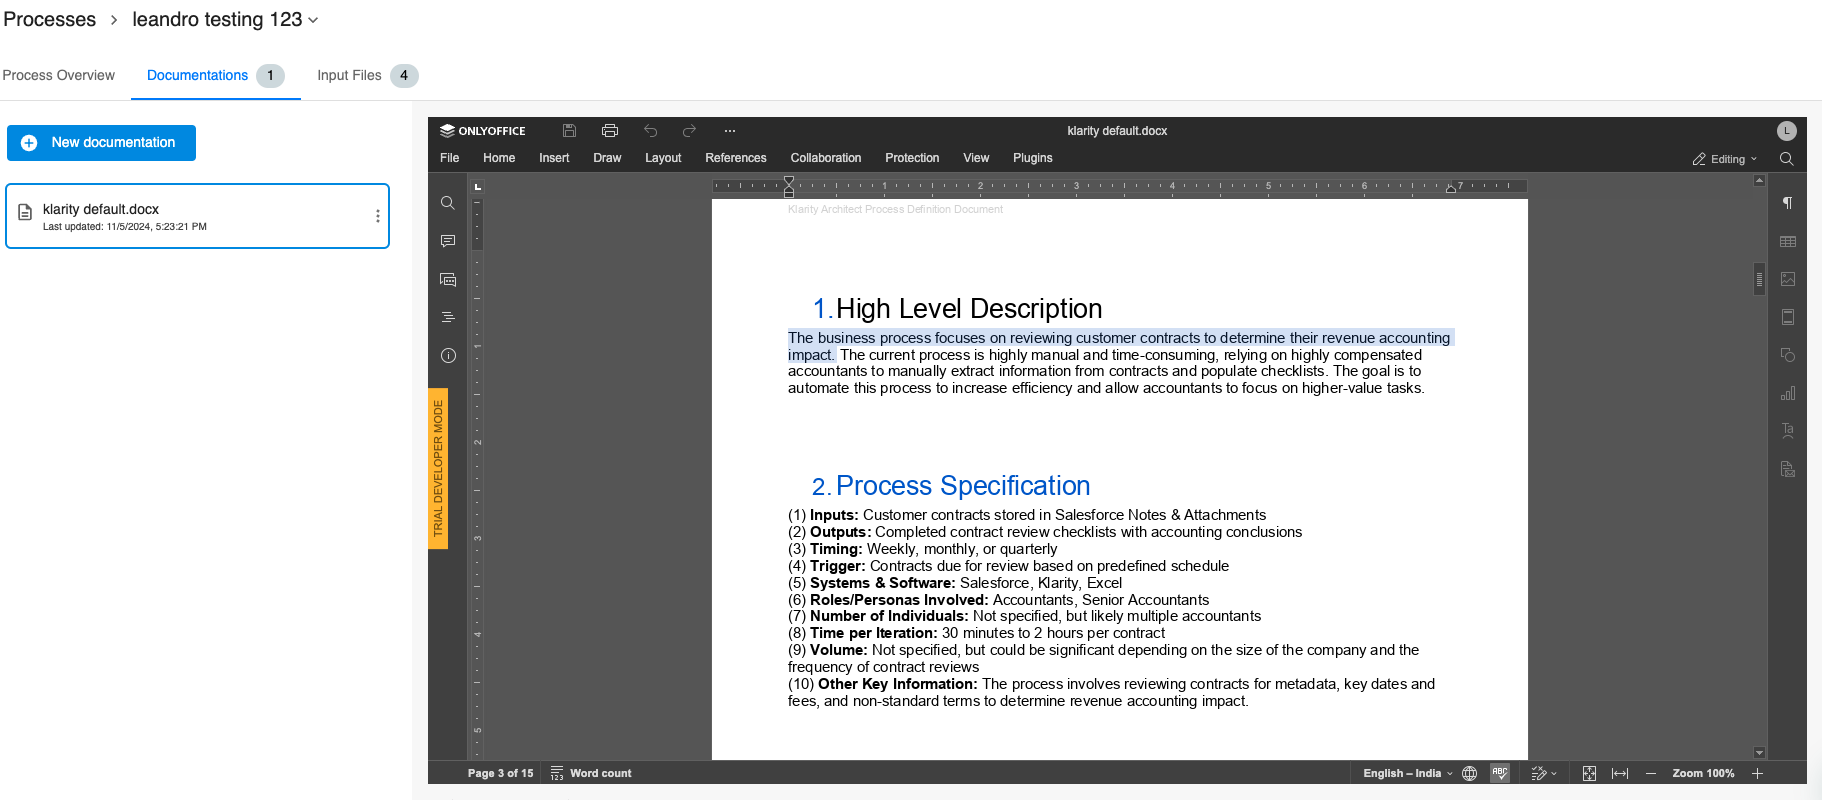
Task: Click the New documentation button
Action: (101, 143)
